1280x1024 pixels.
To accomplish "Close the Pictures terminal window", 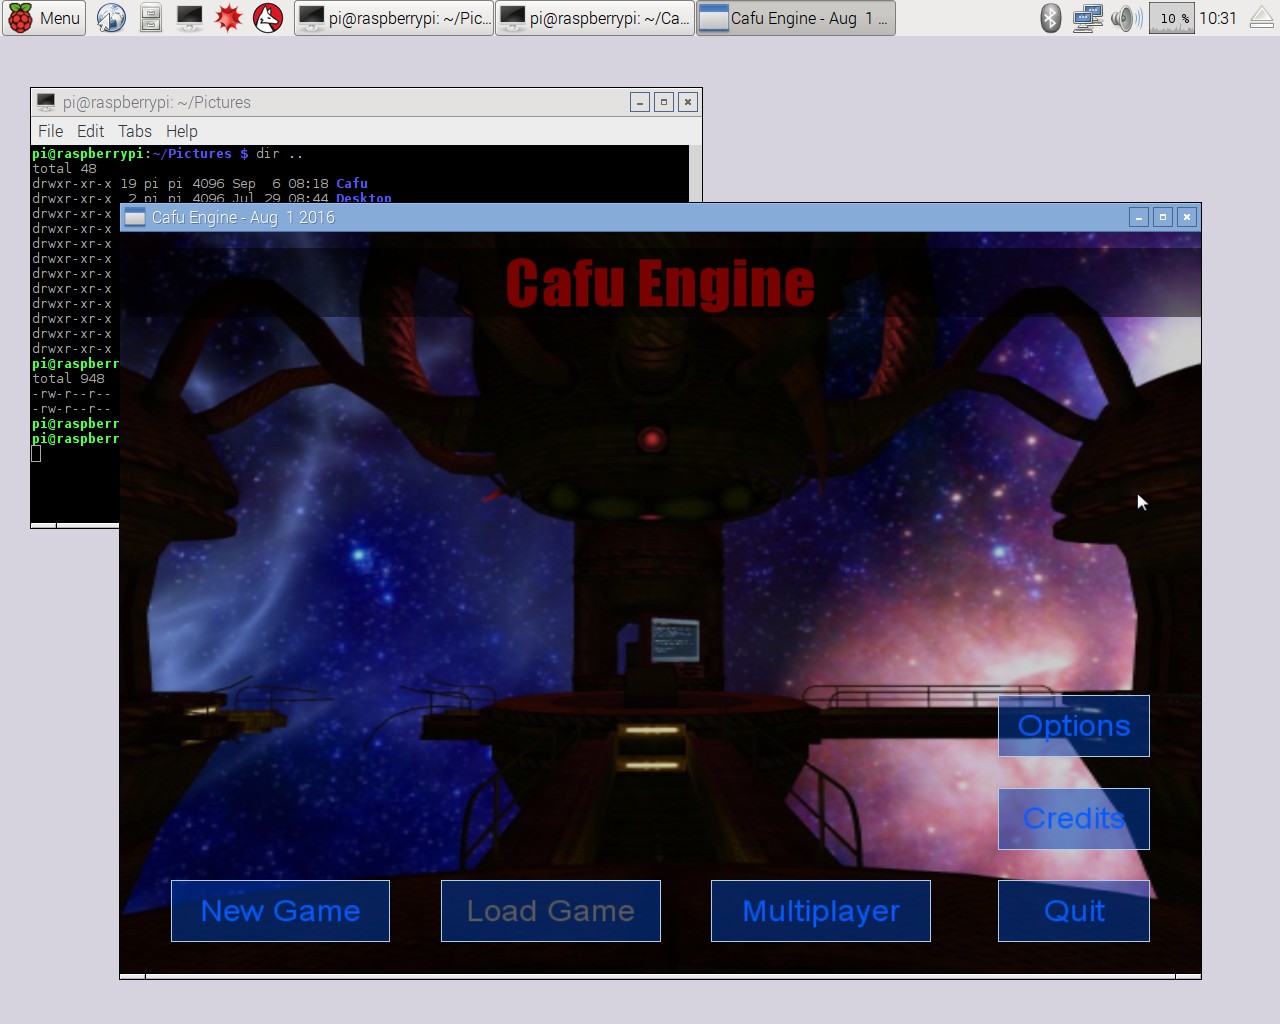I will [x=688, y=102].
